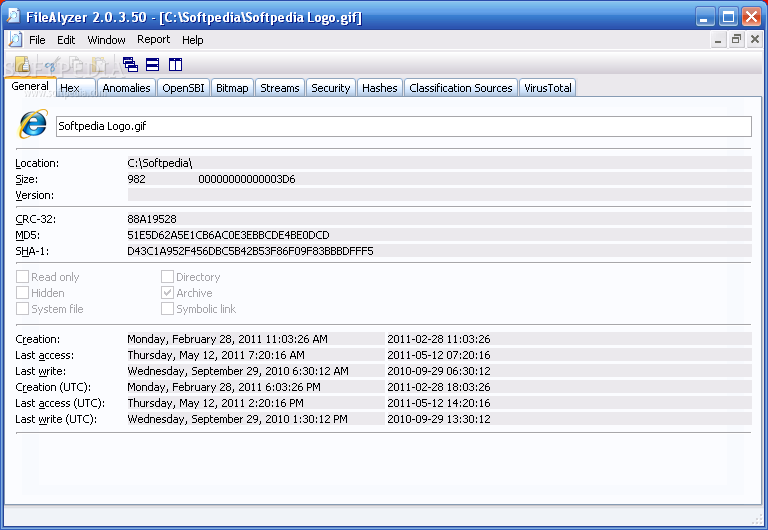Toggle the Symbolic link checkbox

pos(168,309)
